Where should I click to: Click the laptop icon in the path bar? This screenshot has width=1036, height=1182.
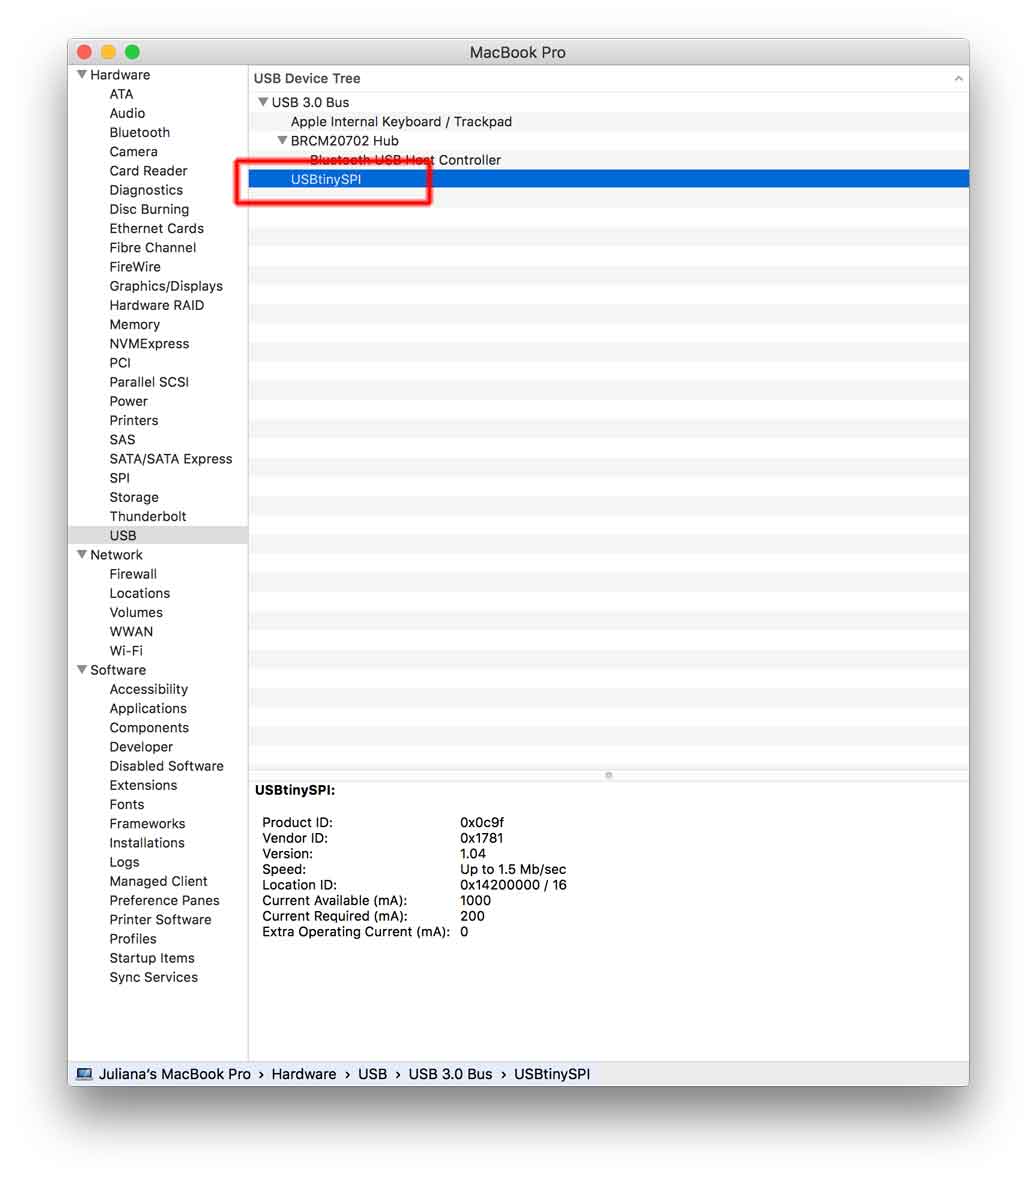pos(84,1073)
